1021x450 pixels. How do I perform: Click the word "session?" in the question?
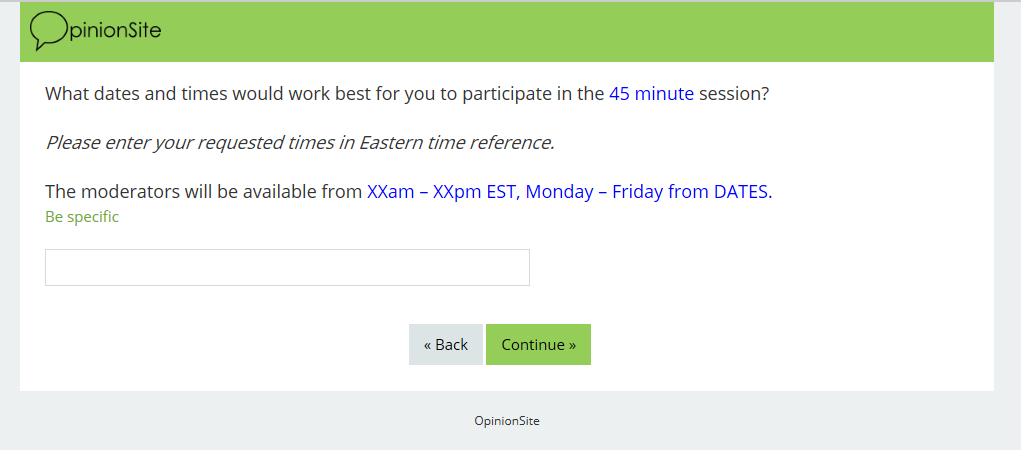[x=734, y=95]
